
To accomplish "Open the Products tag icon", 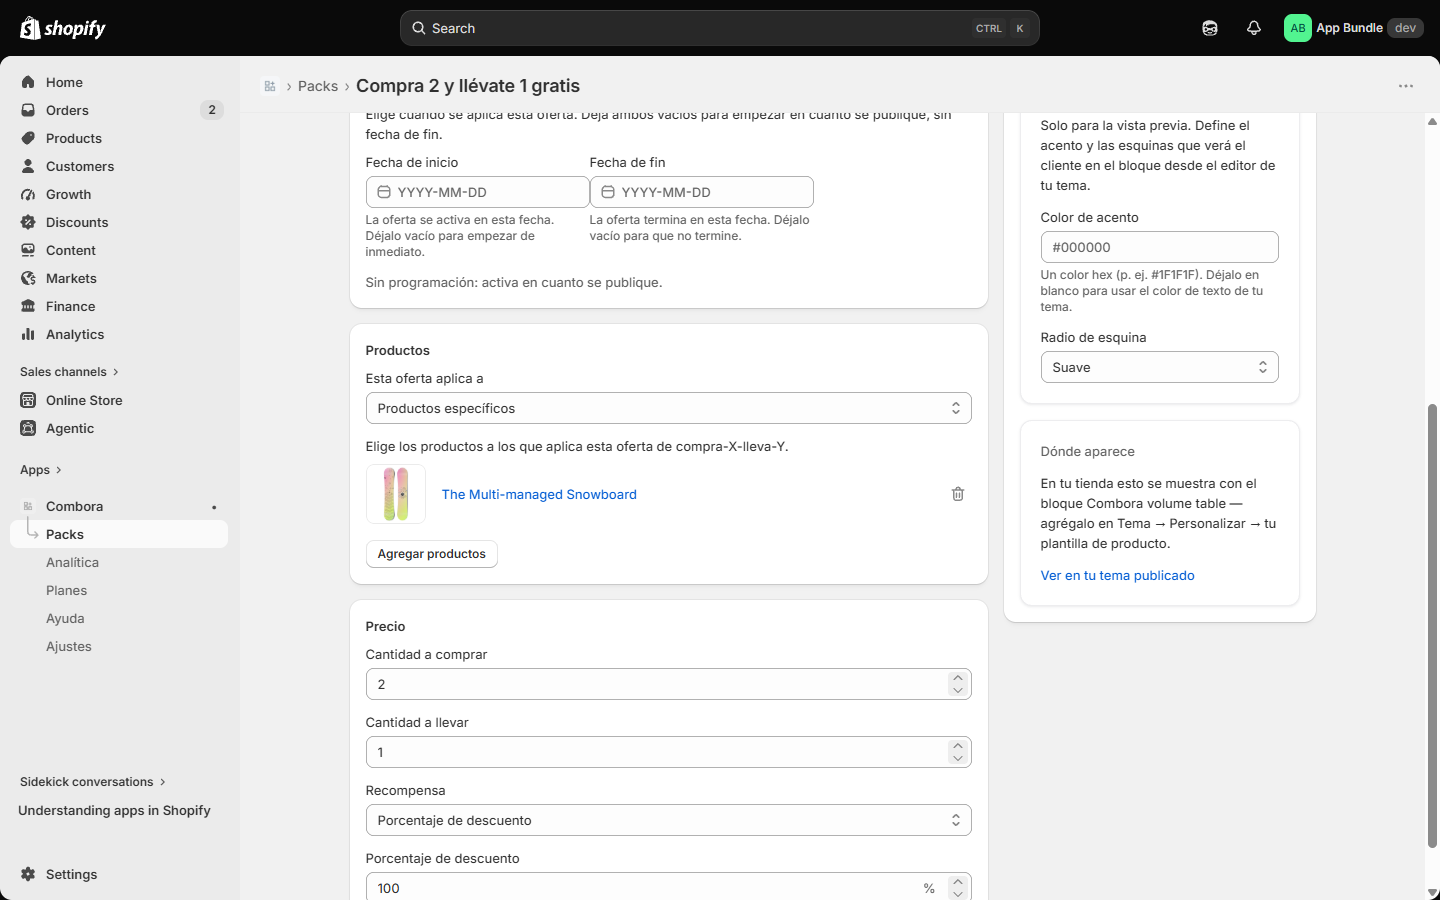I will point(28,138).
